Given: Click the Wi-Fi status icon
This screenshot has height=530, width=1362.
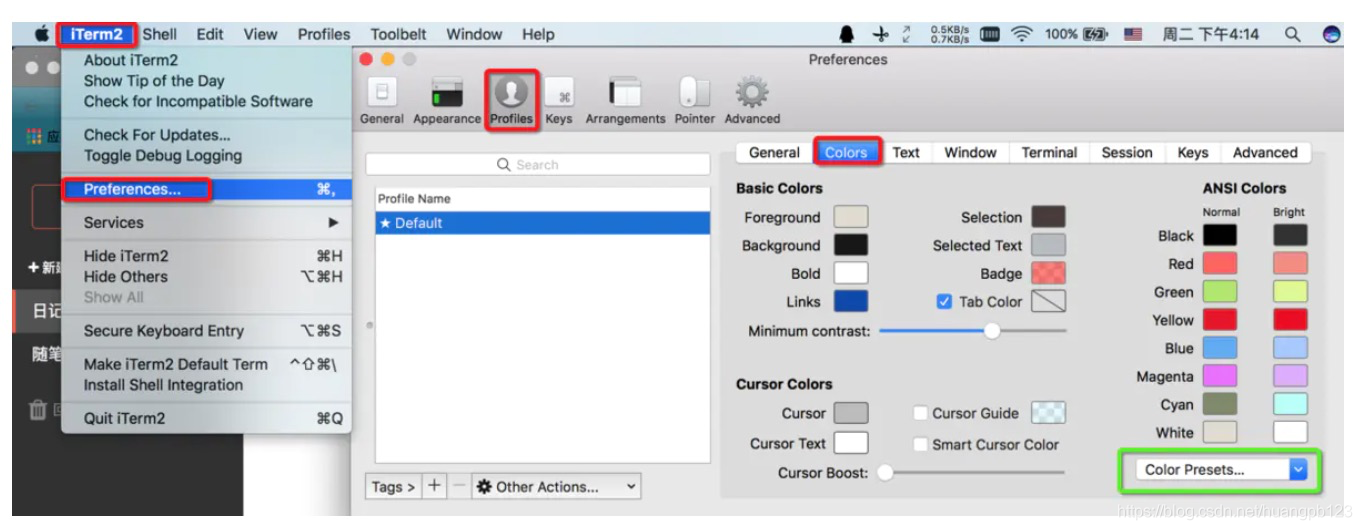Looking at the screenshot, I should 1023,35.
